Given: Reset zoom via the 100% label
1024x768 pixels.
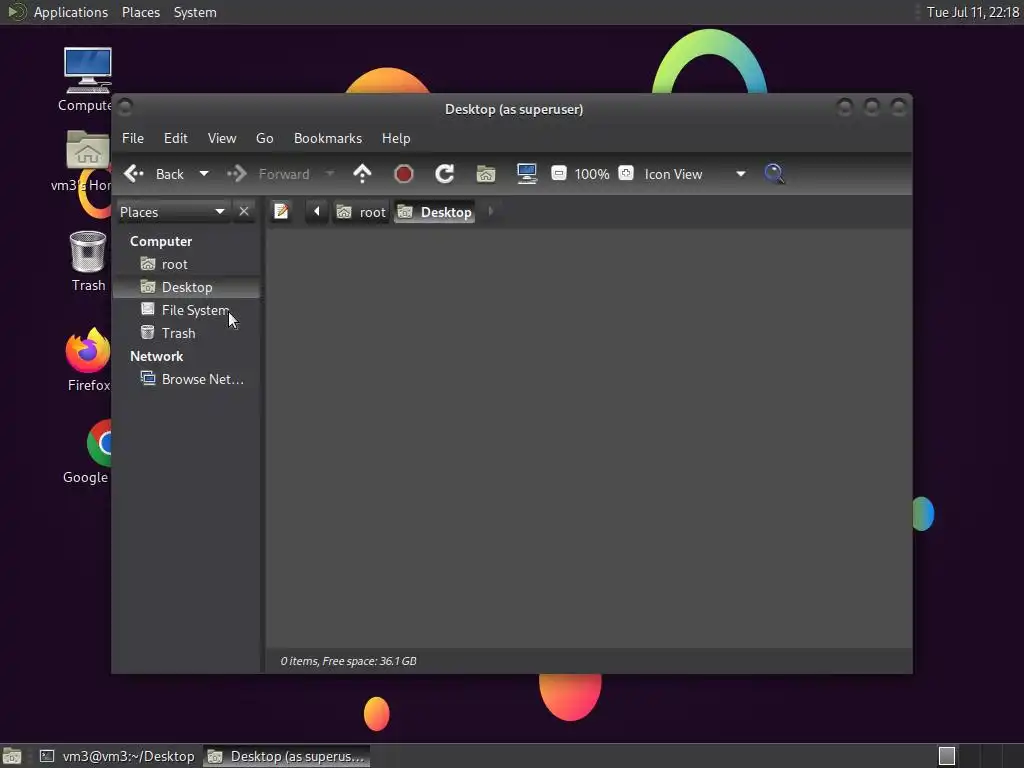Looking at the screenshot, I should [x=592, y=174].
